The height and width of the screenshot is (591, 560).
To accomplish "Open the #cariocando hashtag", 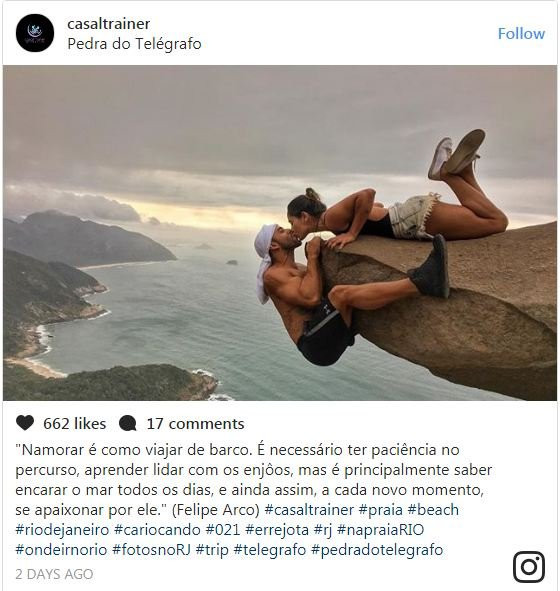I will click(158, 530).
